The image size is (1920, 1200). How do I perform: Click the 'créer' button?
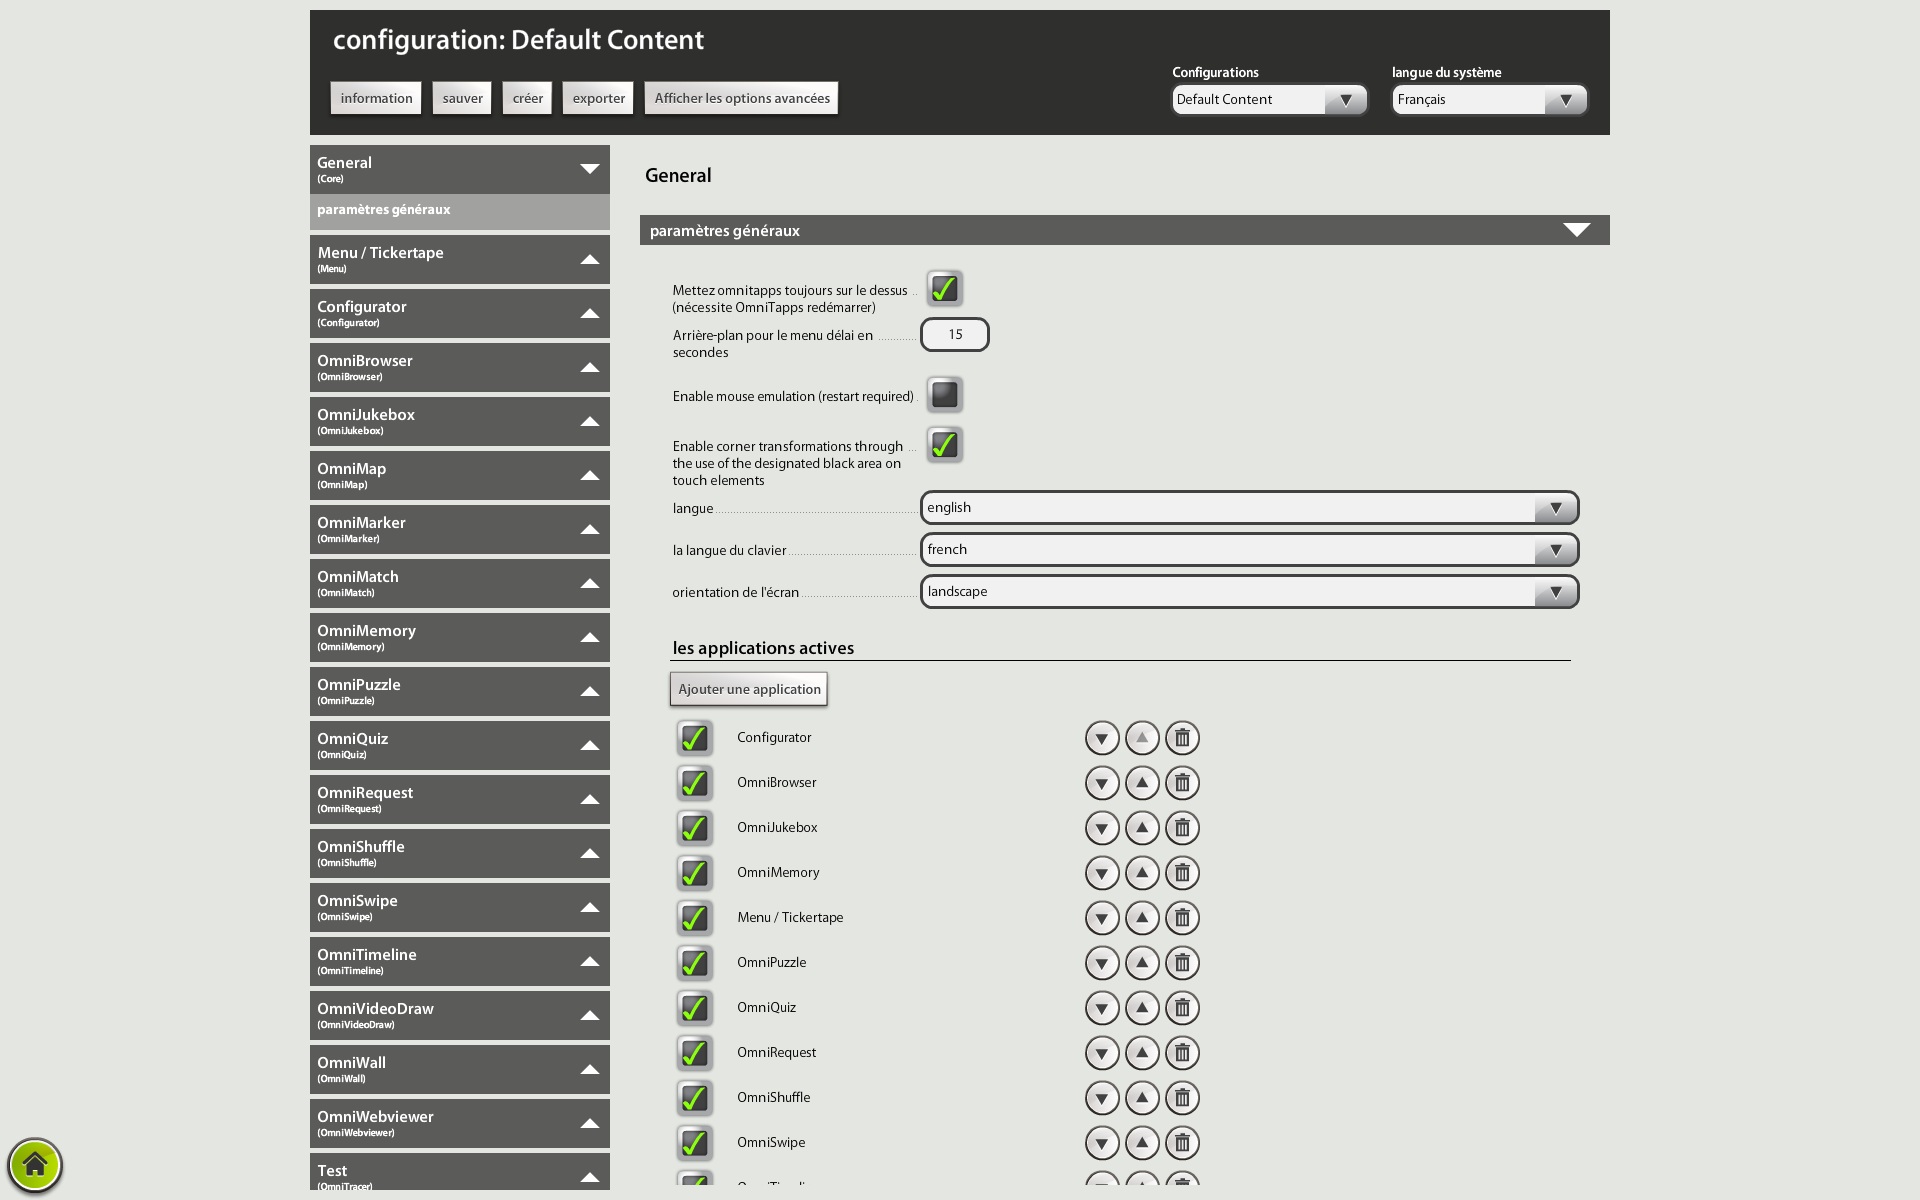pos(527,98)
